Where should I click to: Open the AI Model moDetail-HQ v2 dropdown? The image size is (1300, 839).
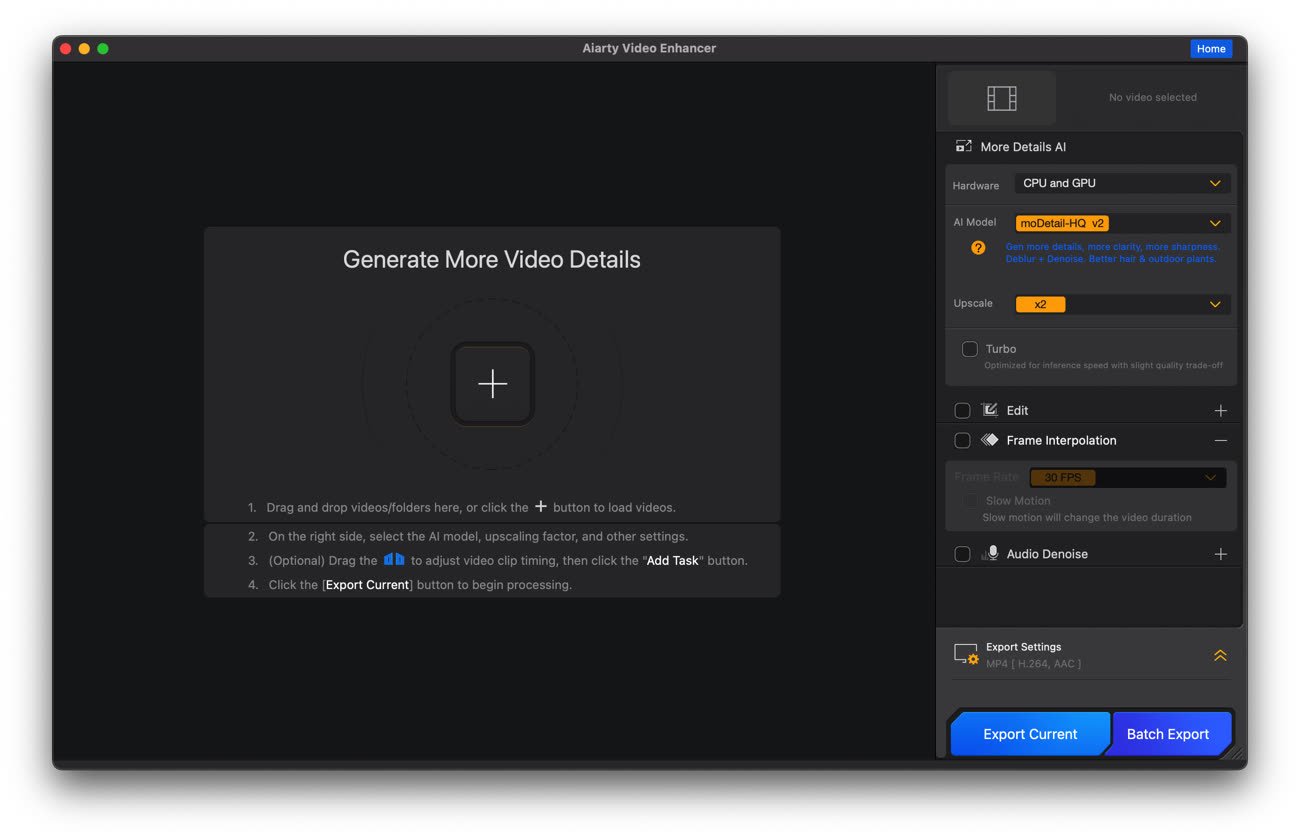pos(1122,223)
